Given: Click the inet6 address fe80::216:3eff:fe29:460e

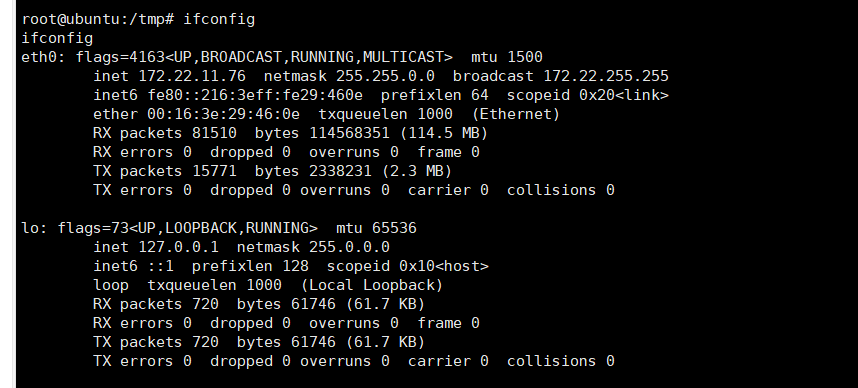Looking at the screenshot, I should tap(255, 95).
